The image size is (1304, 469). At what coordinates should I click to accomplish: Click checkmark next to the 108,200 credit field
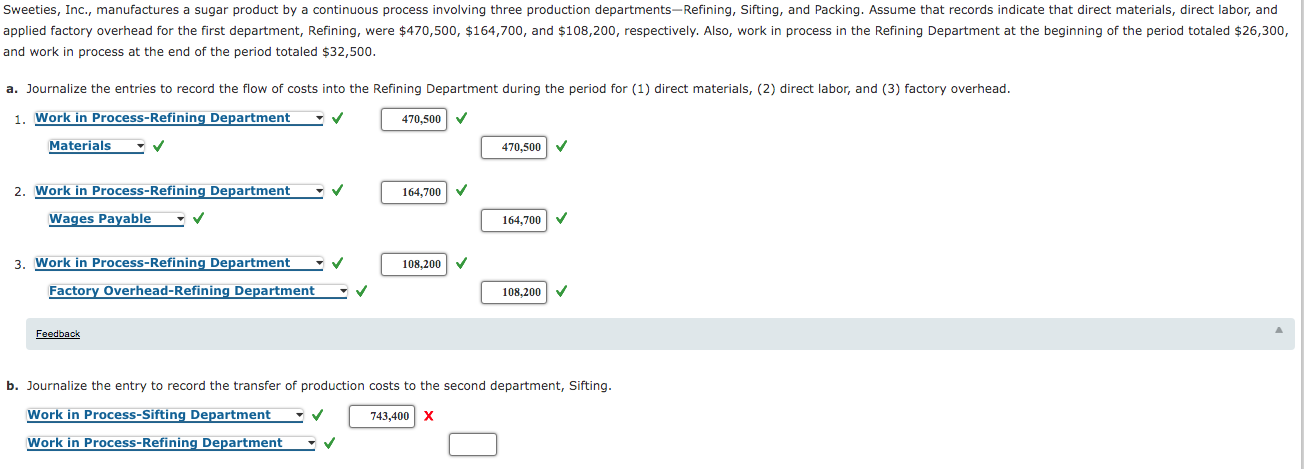tap(561, 292)
